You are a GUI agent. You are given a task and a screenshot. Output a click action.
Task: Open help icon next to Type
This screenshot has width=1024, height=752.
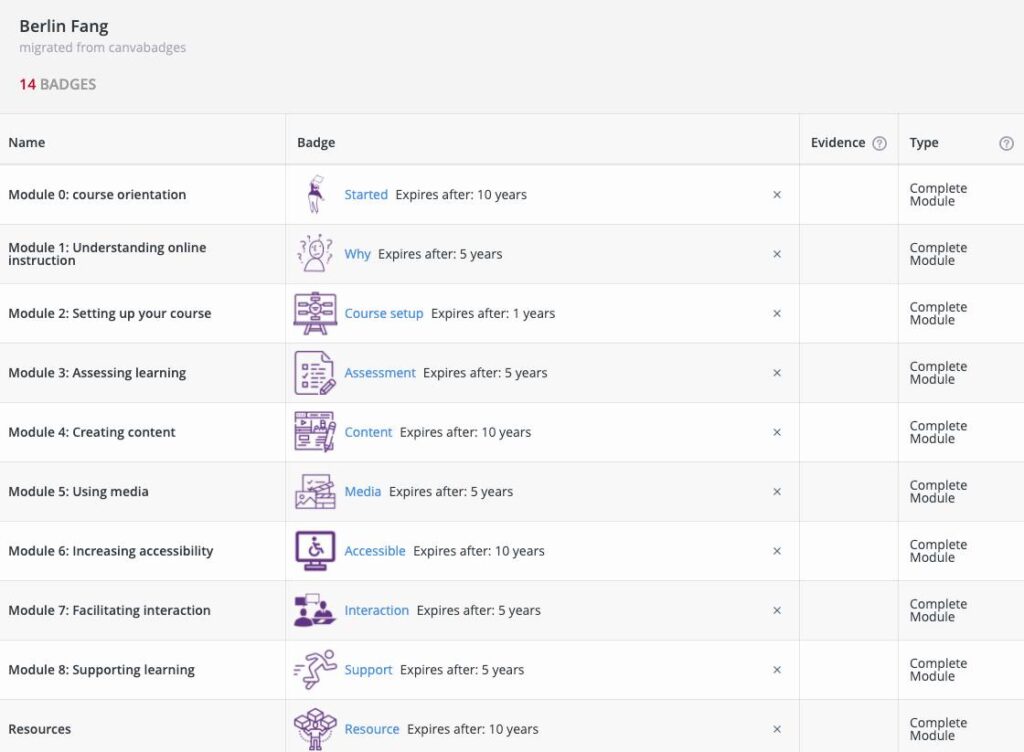[x=1006, y=143]
